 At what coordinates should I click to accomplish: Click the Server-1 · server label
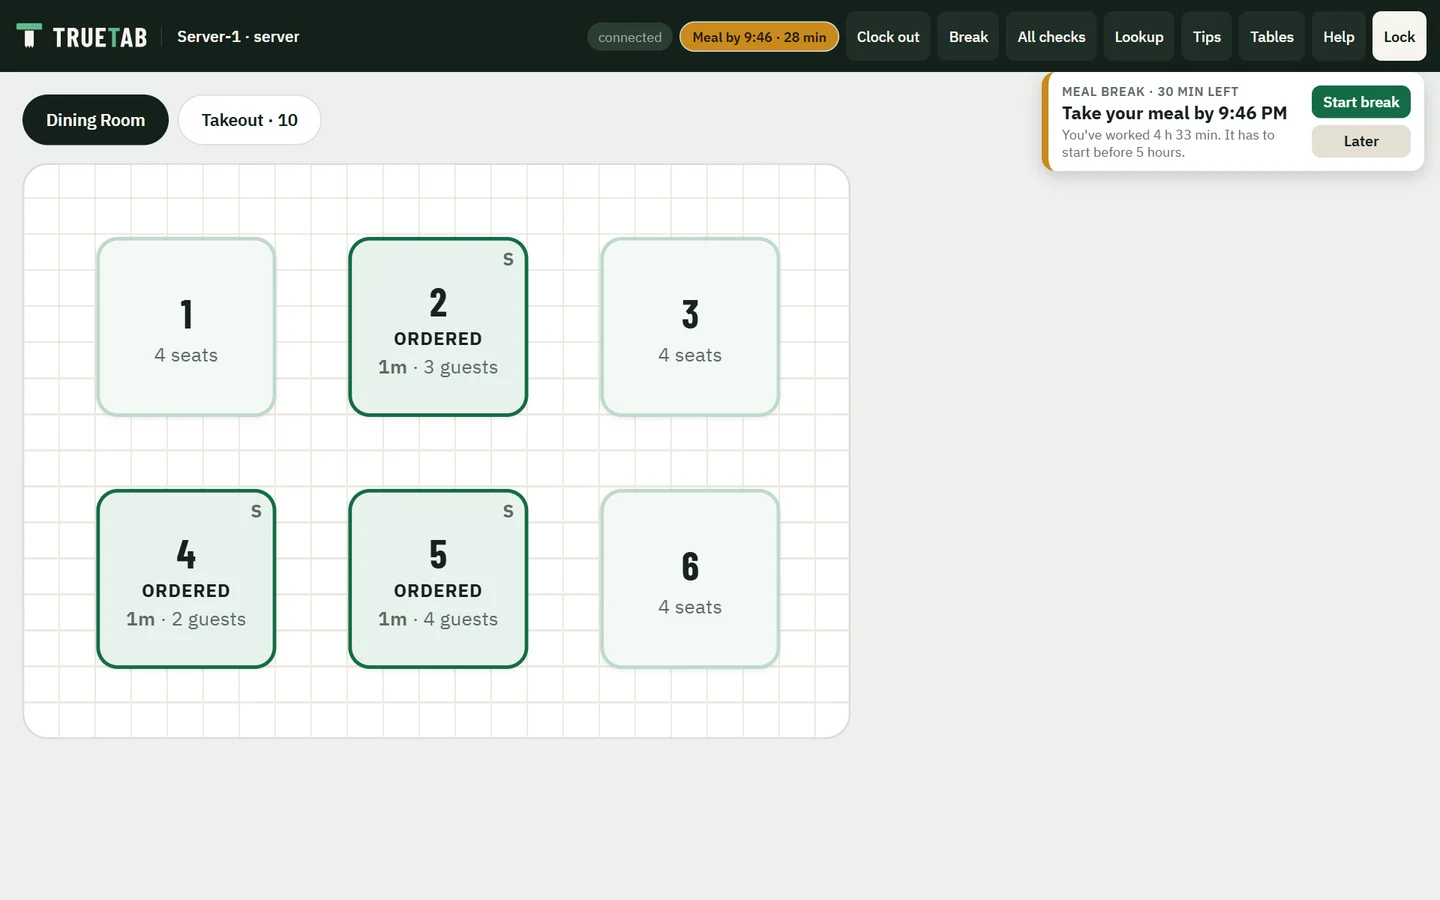(238, 37)
